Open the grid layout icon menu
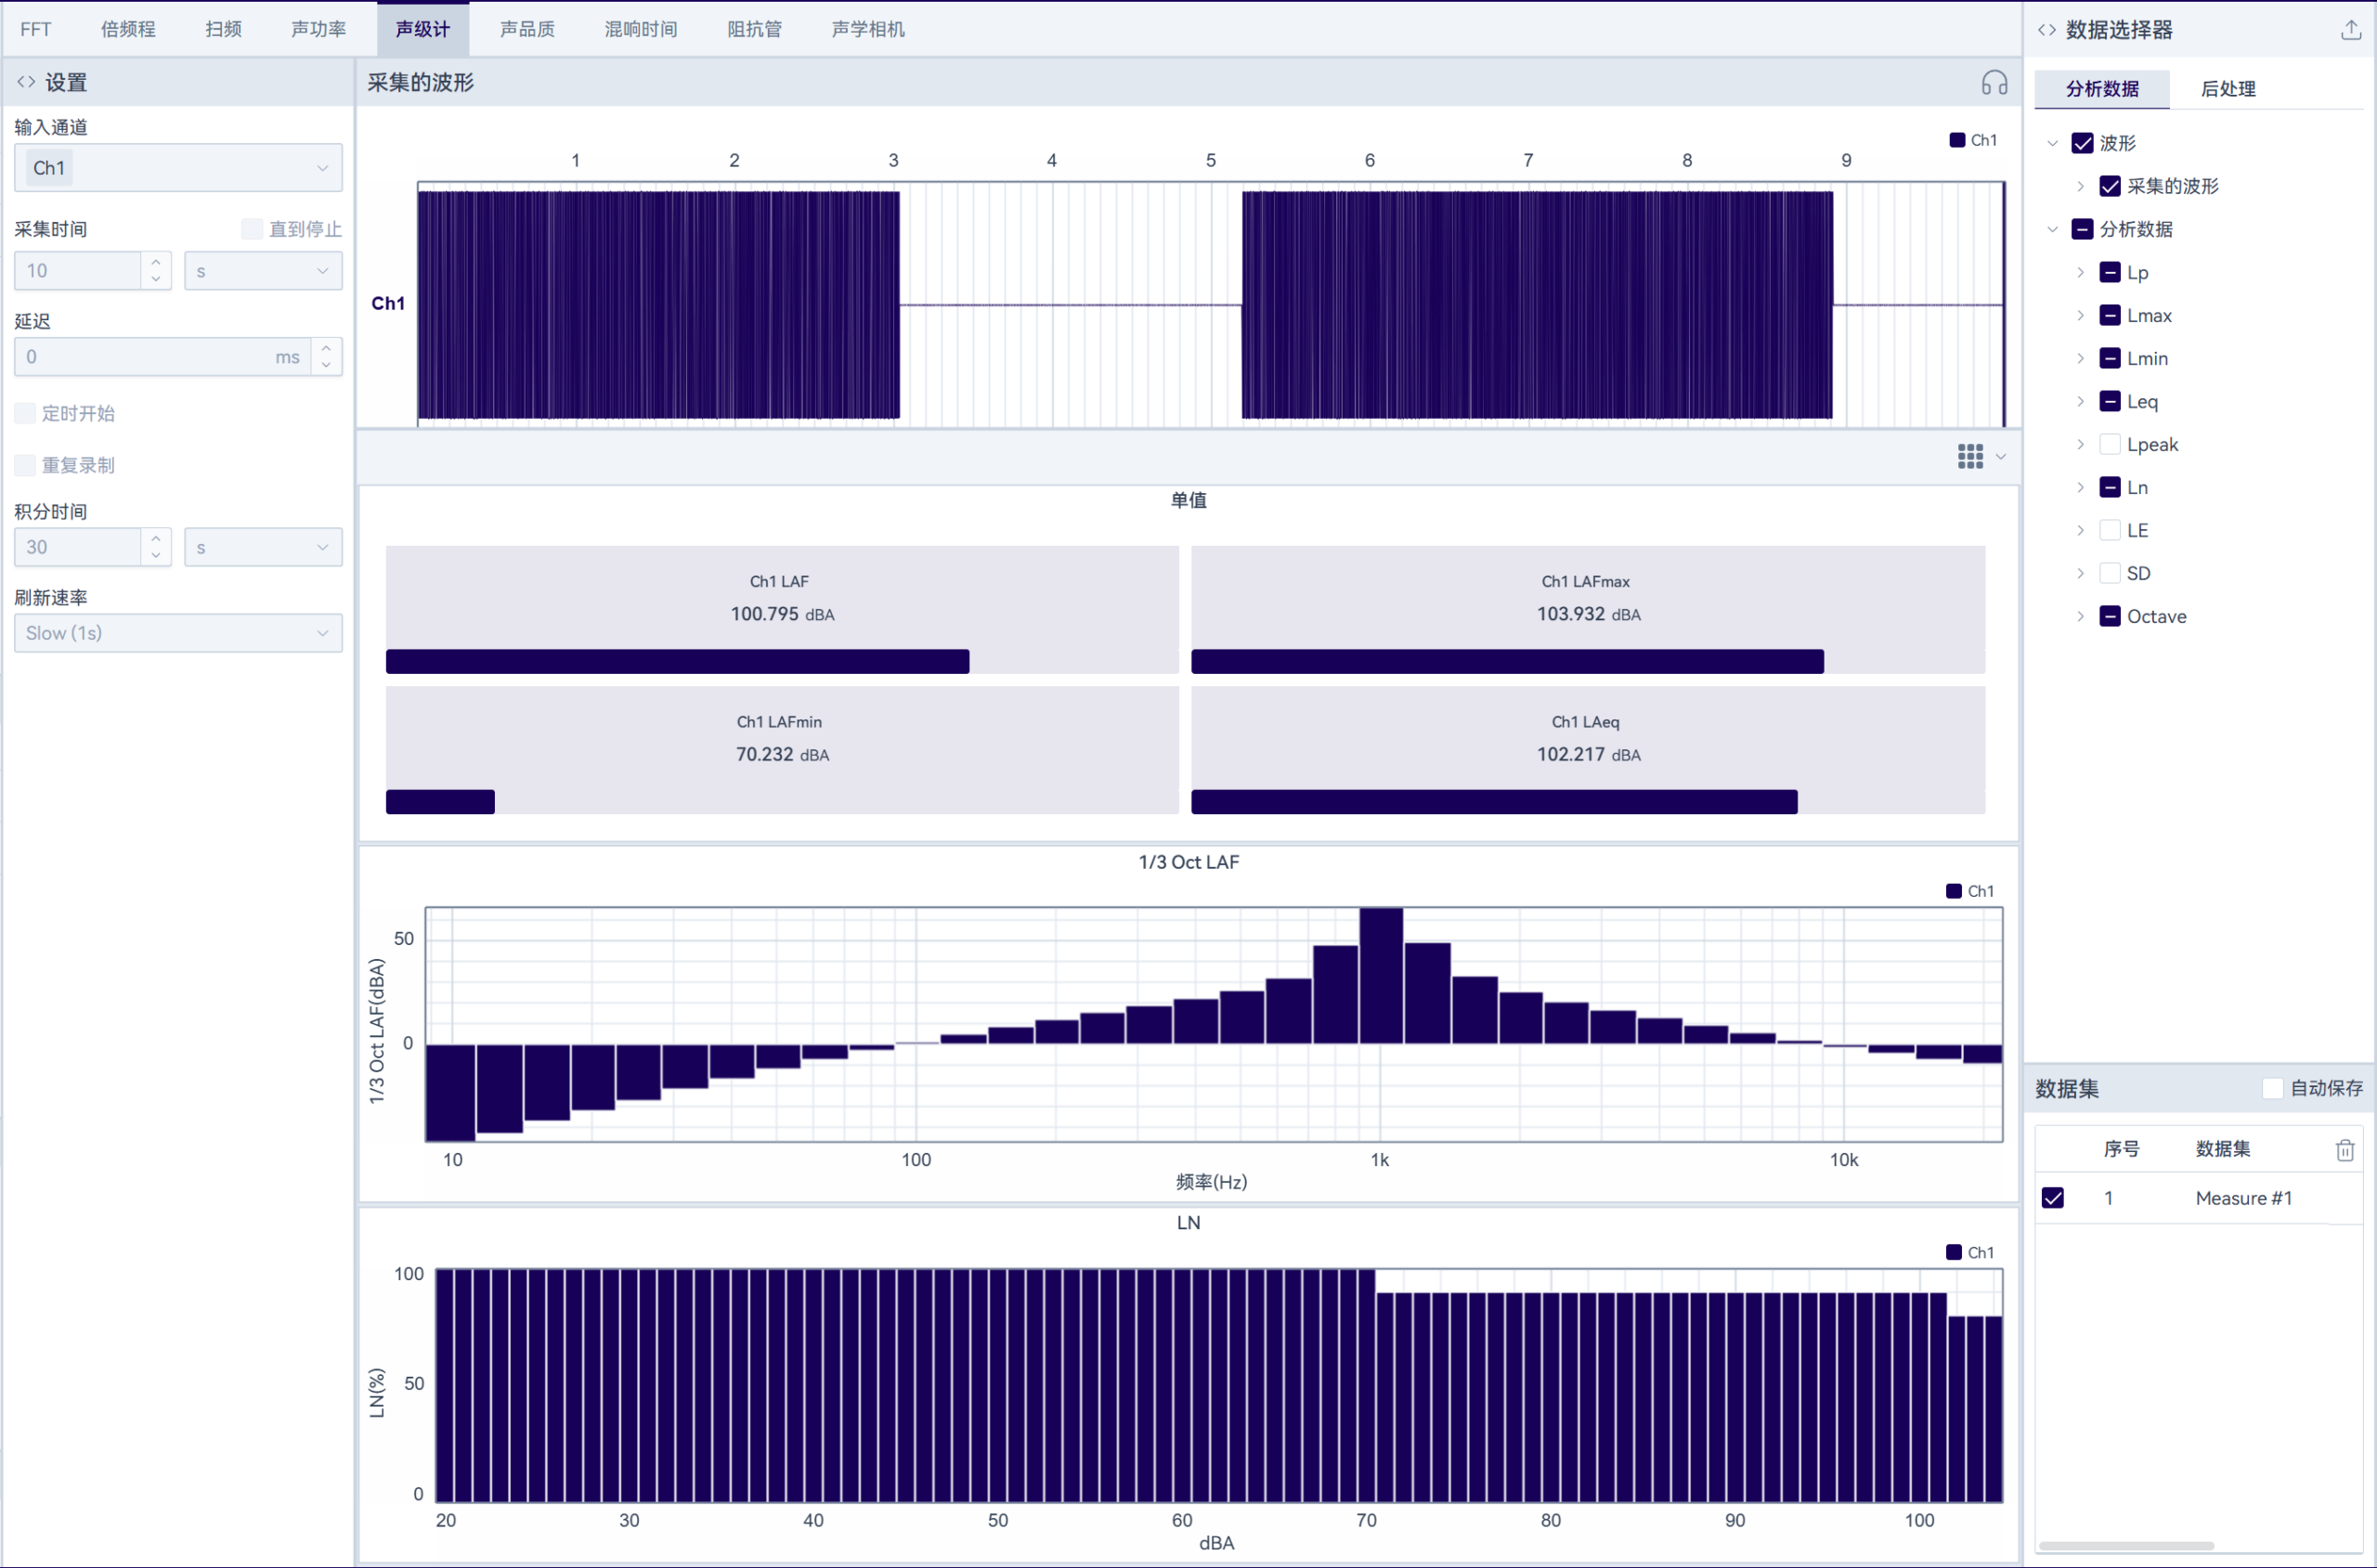Viewport: 2377px width, 1568px height. [1970, 456]
